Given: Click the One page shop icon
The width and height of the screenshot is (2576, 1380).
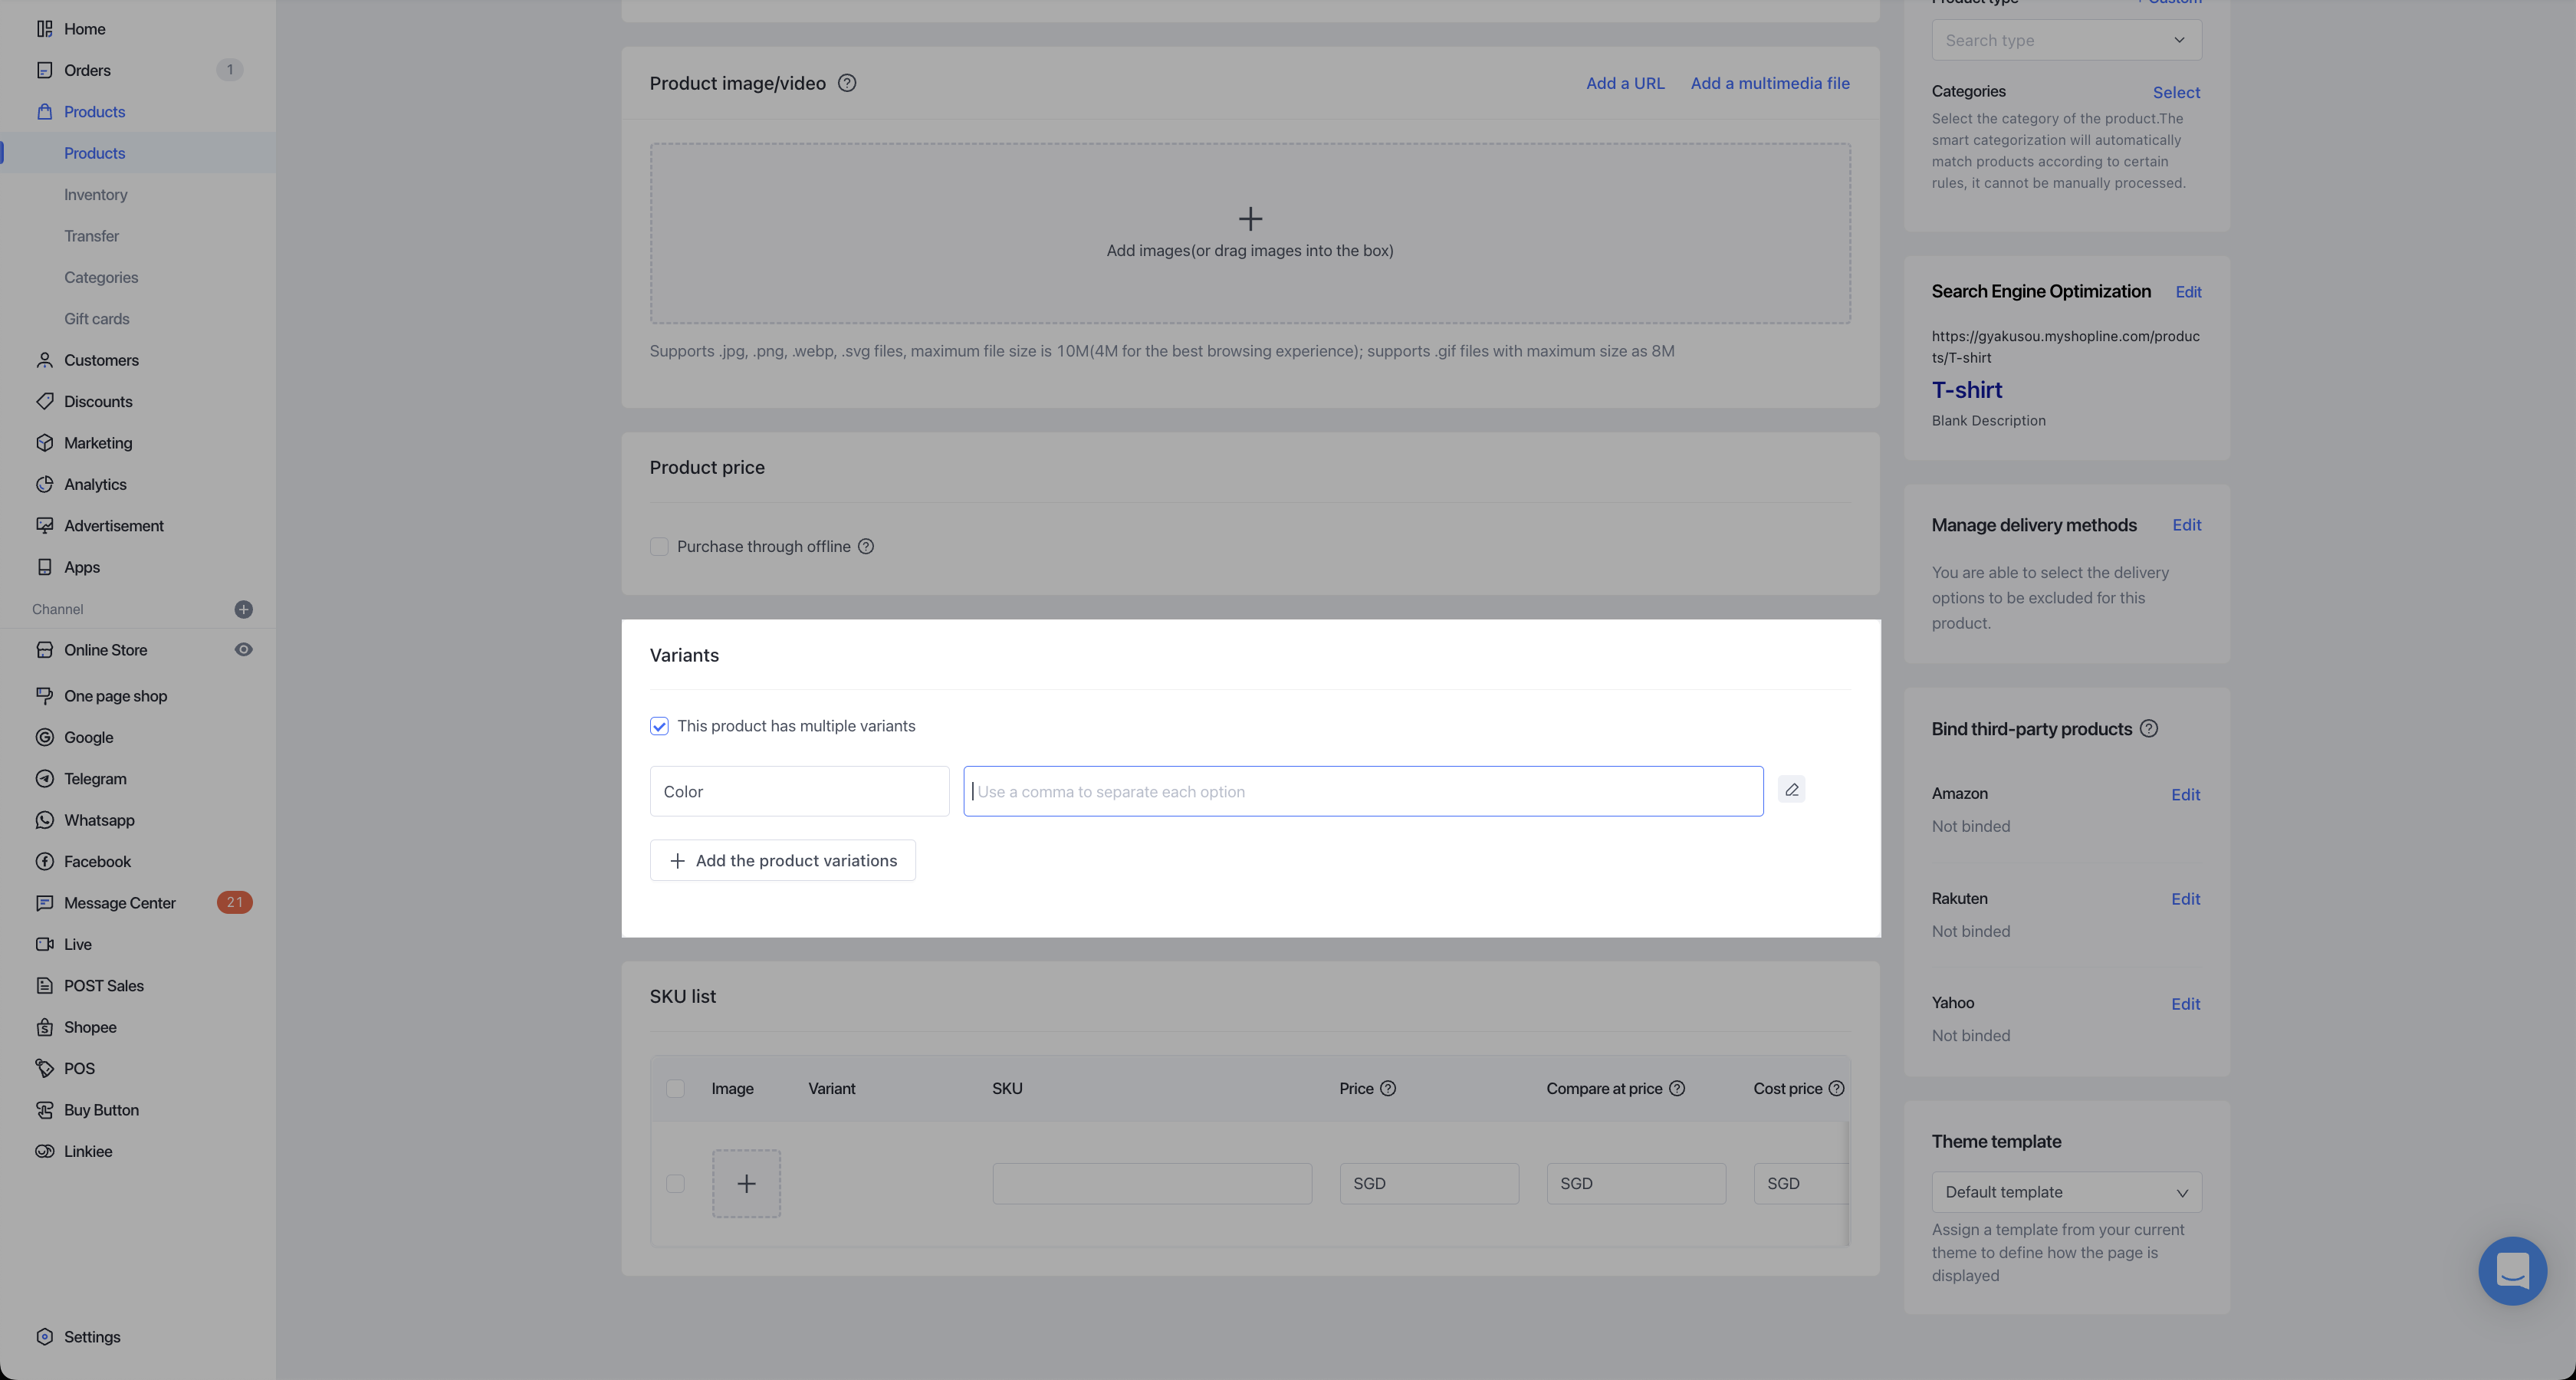Looking at the screenshot, I should point(44,696).
